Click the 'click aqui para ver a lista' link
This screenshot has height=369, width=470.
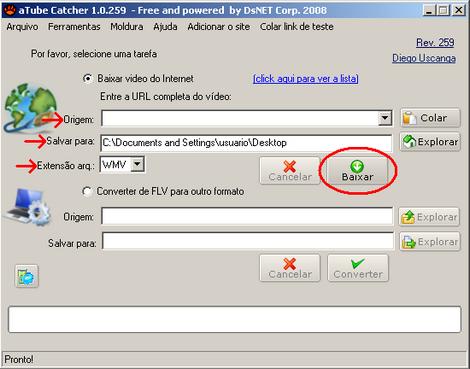pos(306,79)
